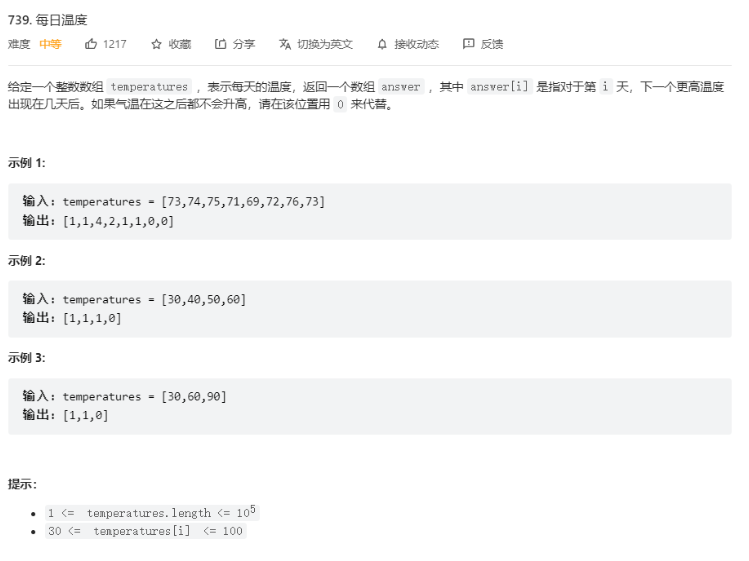Click the 难度 label
This screenshot has width=749, height=561.
pos(19,44)
